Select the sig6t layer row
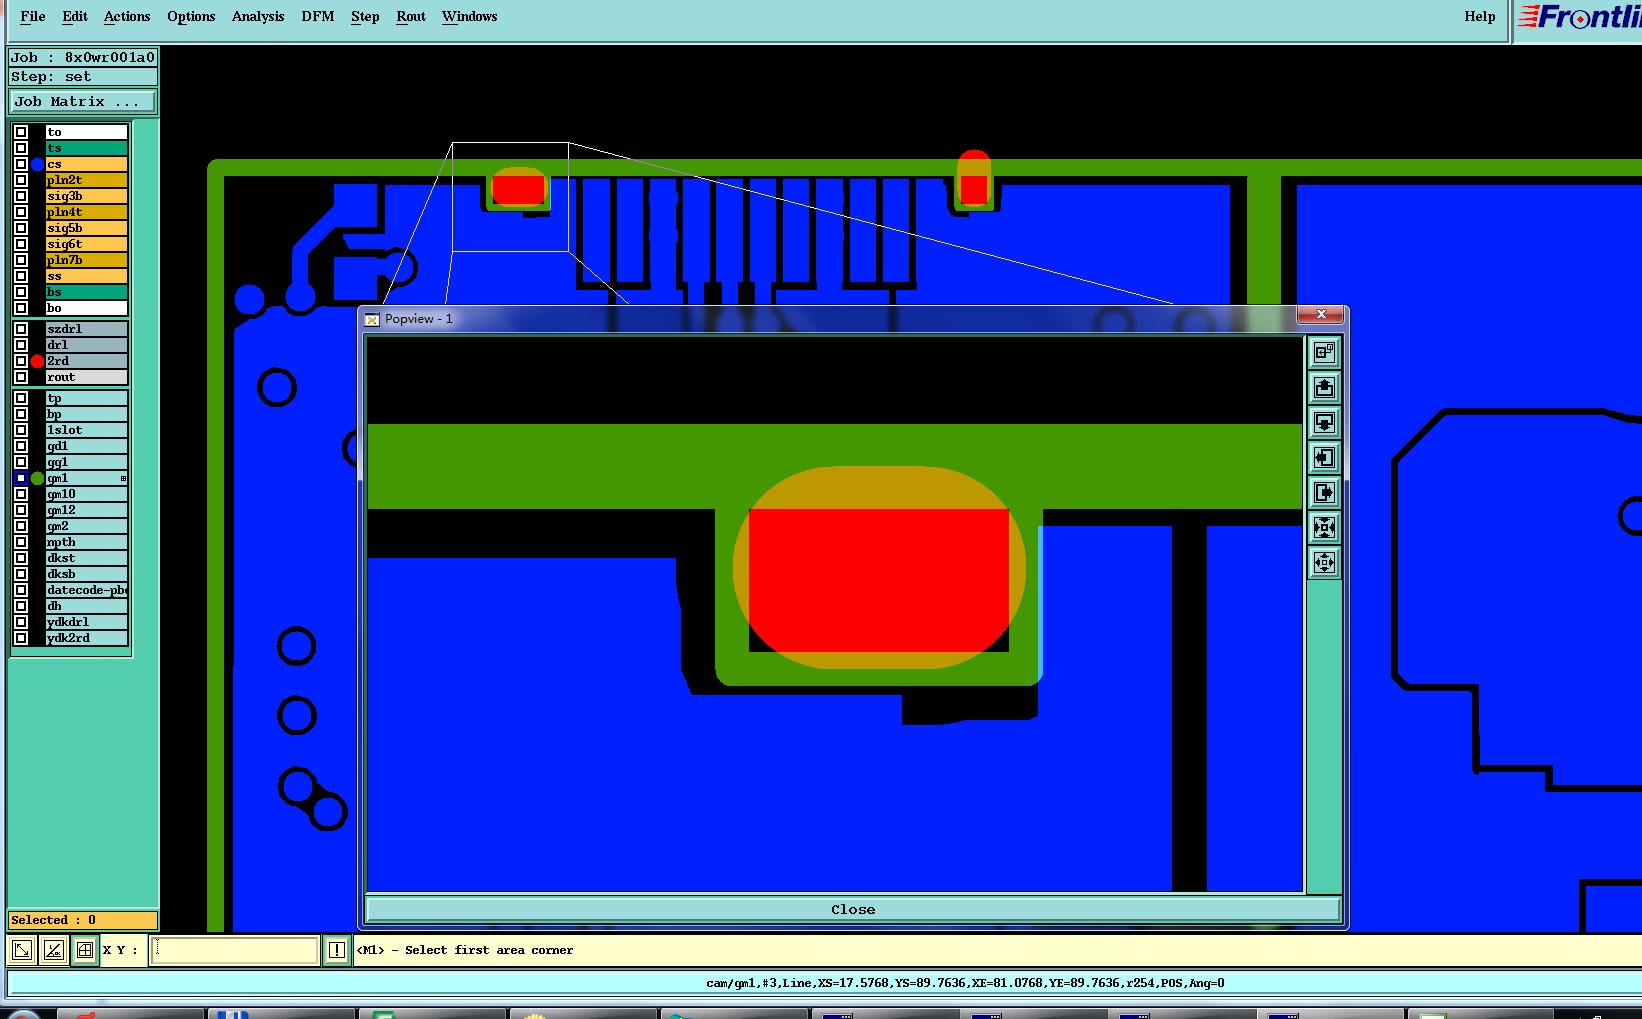 [86, 244]
